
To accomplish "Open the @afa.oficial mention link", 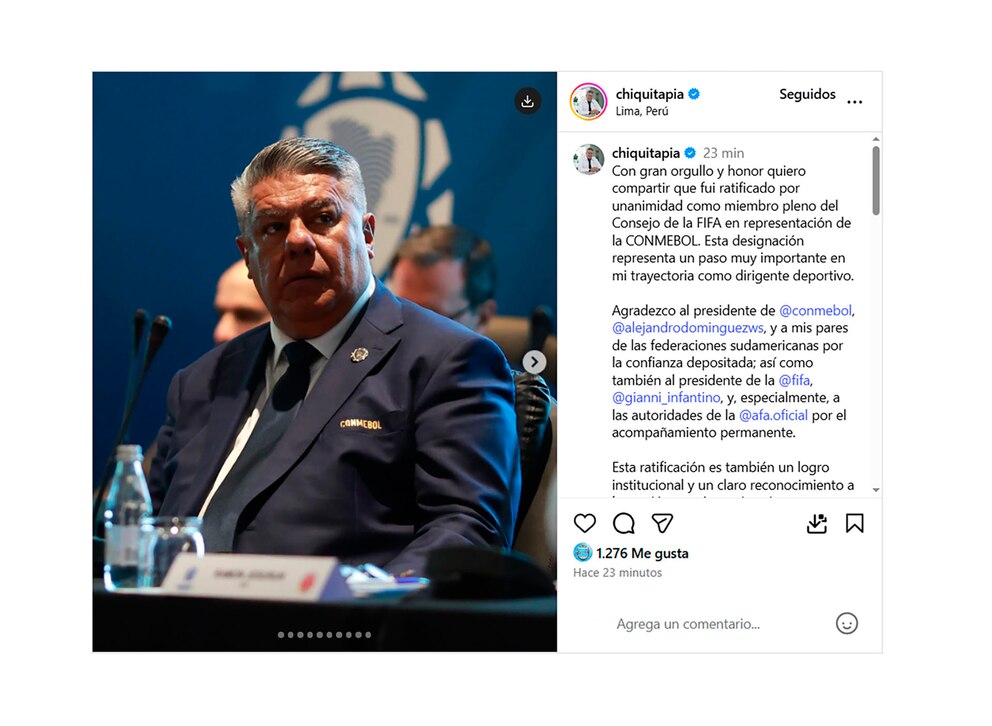I will (x=773, y=415).
